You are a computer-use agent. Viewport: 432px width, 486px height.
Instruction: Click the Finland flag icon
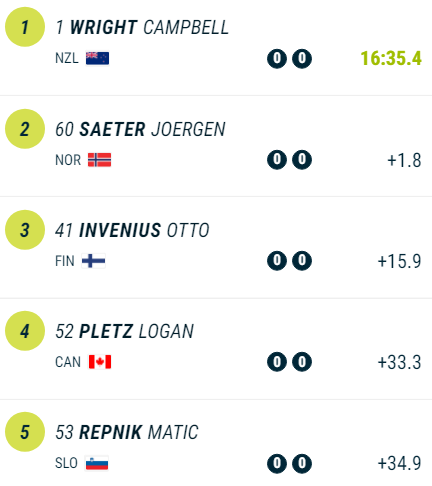point(94,261)
